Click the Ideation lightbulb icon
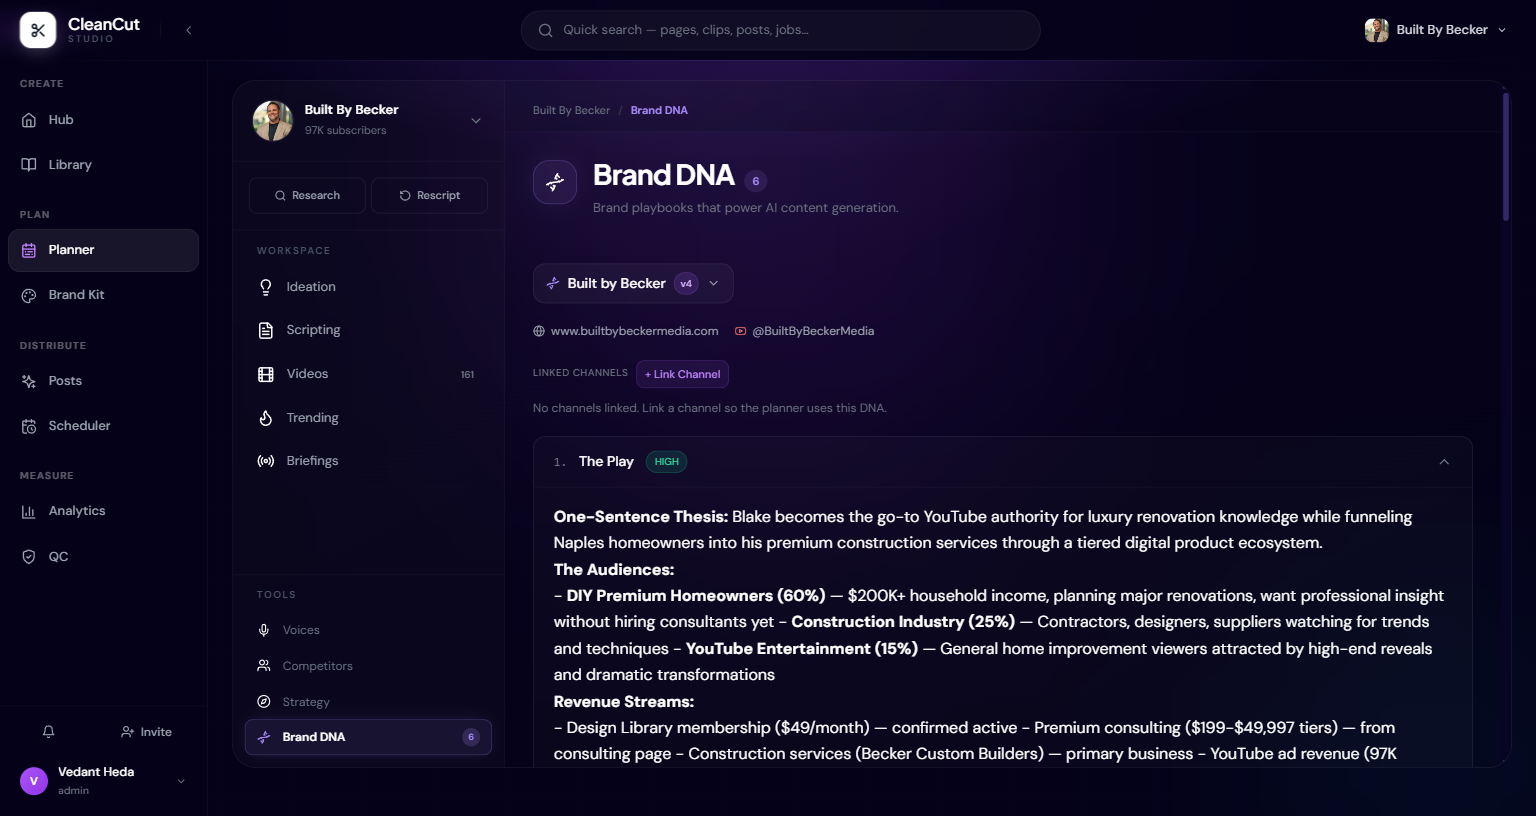Image resolution: width=1536 pixels, height=816 pixels. pos(266,288)
